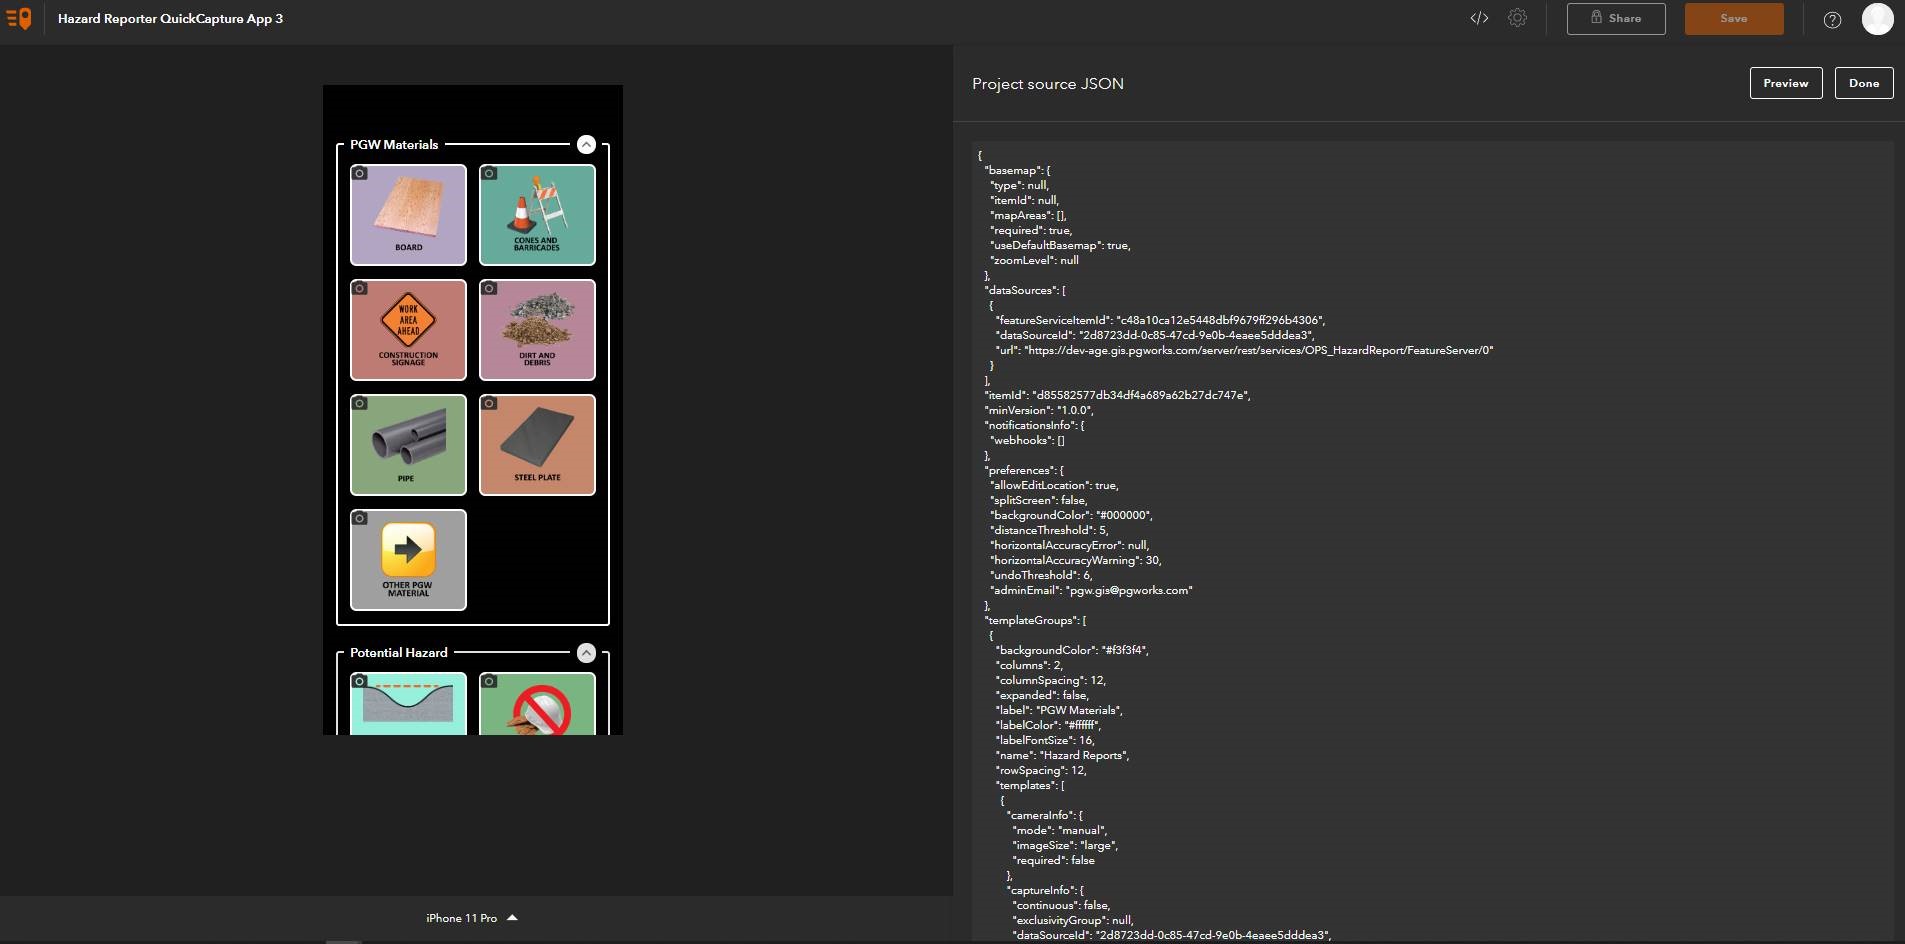
Task: Click the JSON line "imageSize": "large"
Action: point(1065,845)
